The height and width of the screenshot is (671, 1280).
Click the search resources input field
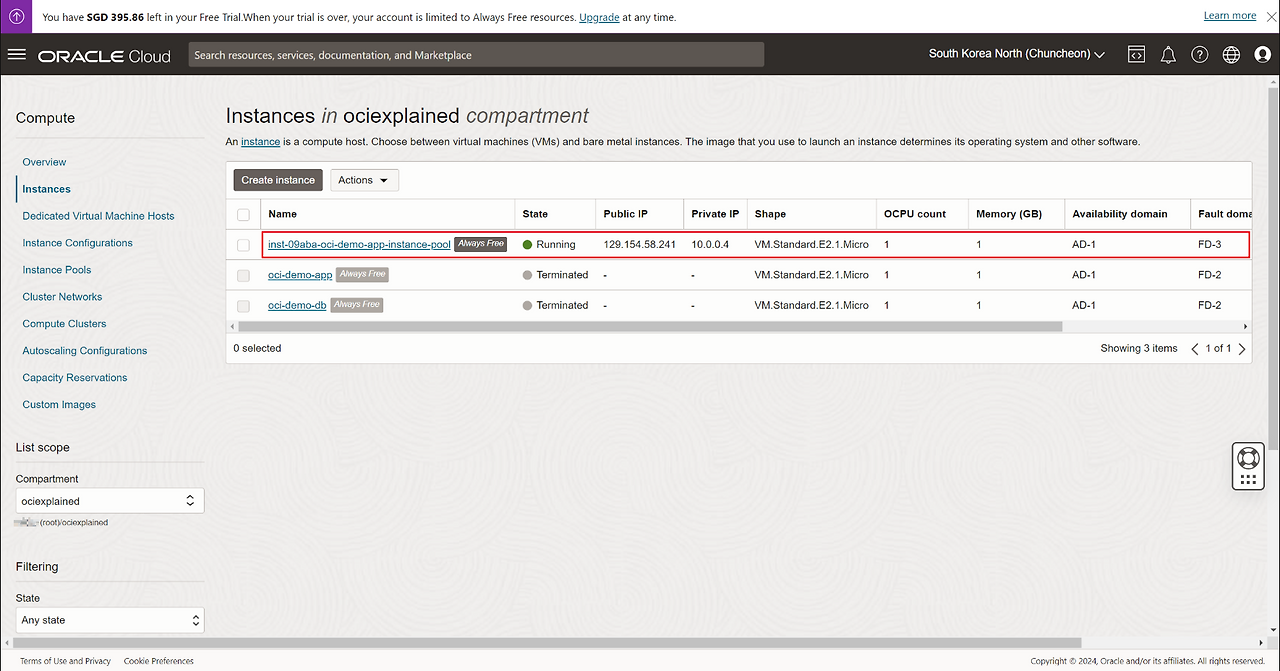476,55
